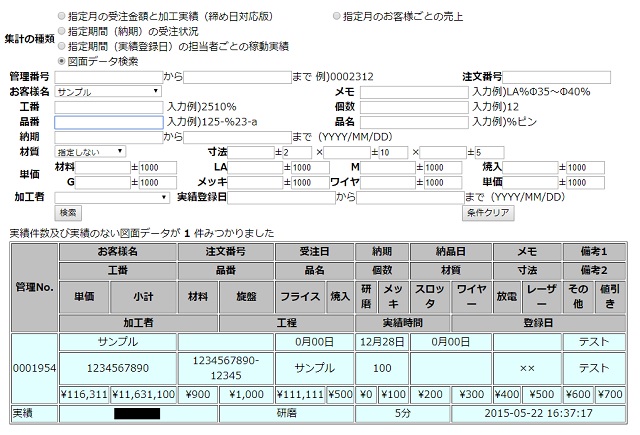
Task: Click the 注文番号 input field
Action: click(557, 77)
